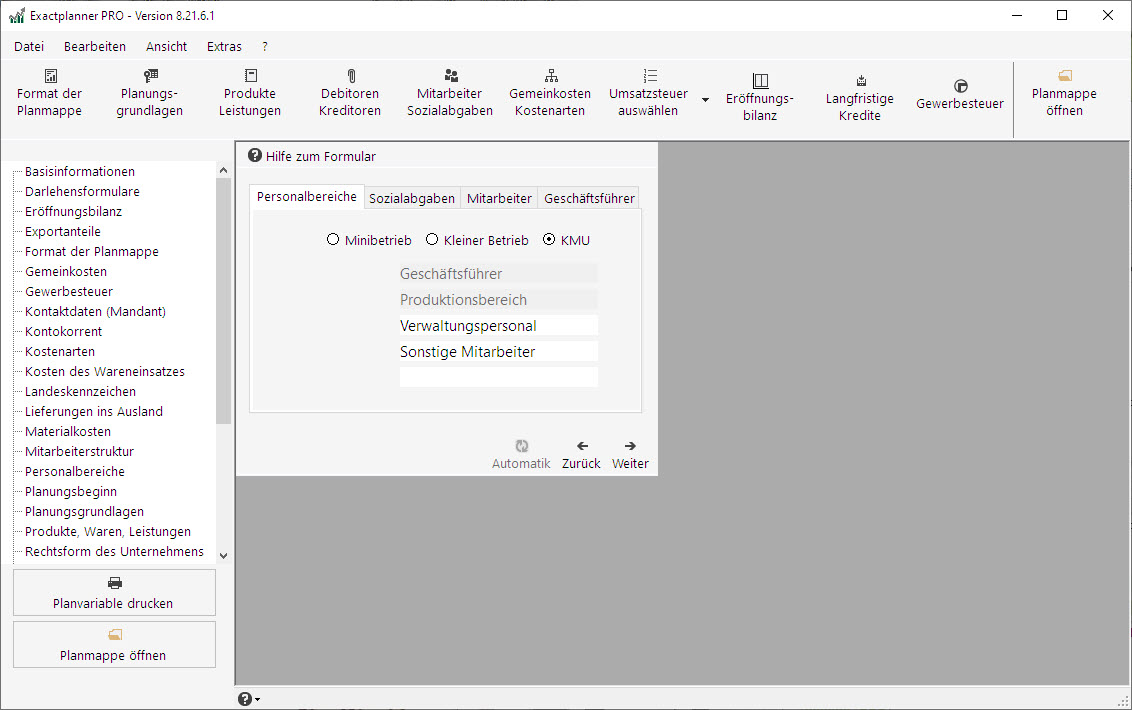Select the KMU radio button
This screenshot has width=1132, height=710.
549,239
